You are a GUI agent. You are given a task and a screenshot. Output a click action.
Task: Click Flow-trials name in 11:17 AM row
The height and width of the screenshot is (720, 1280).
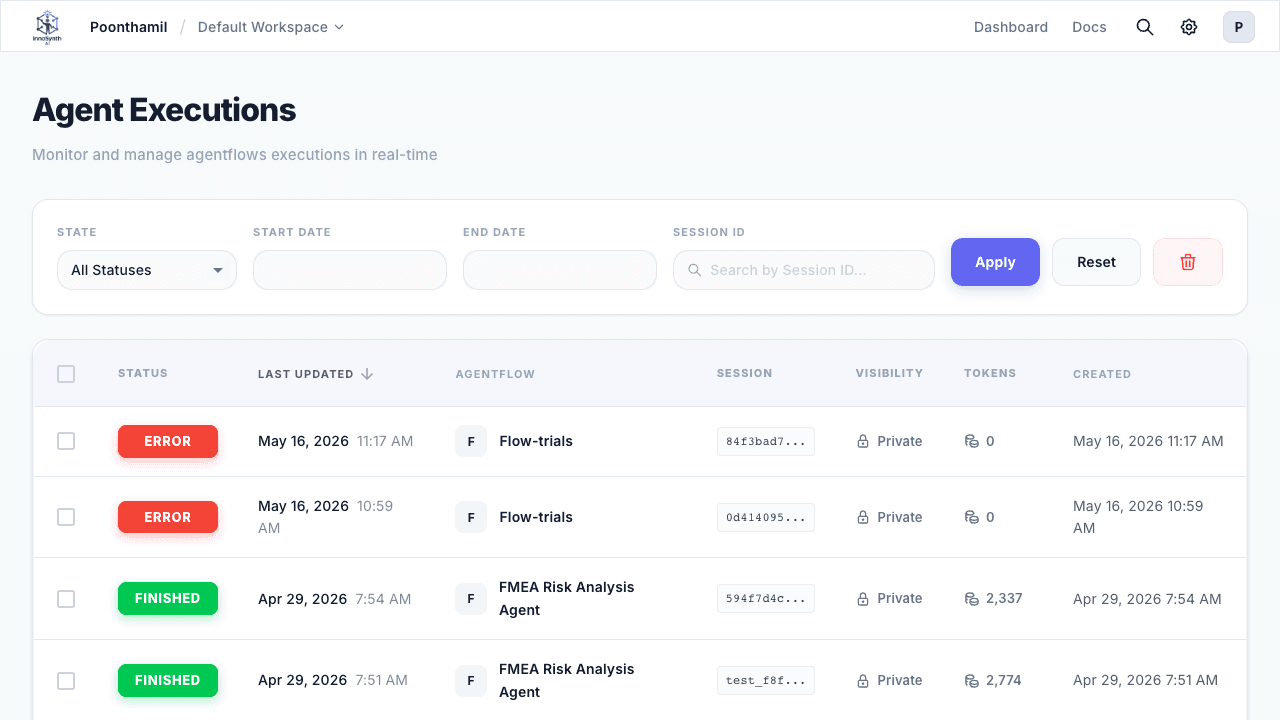point(536,441)
